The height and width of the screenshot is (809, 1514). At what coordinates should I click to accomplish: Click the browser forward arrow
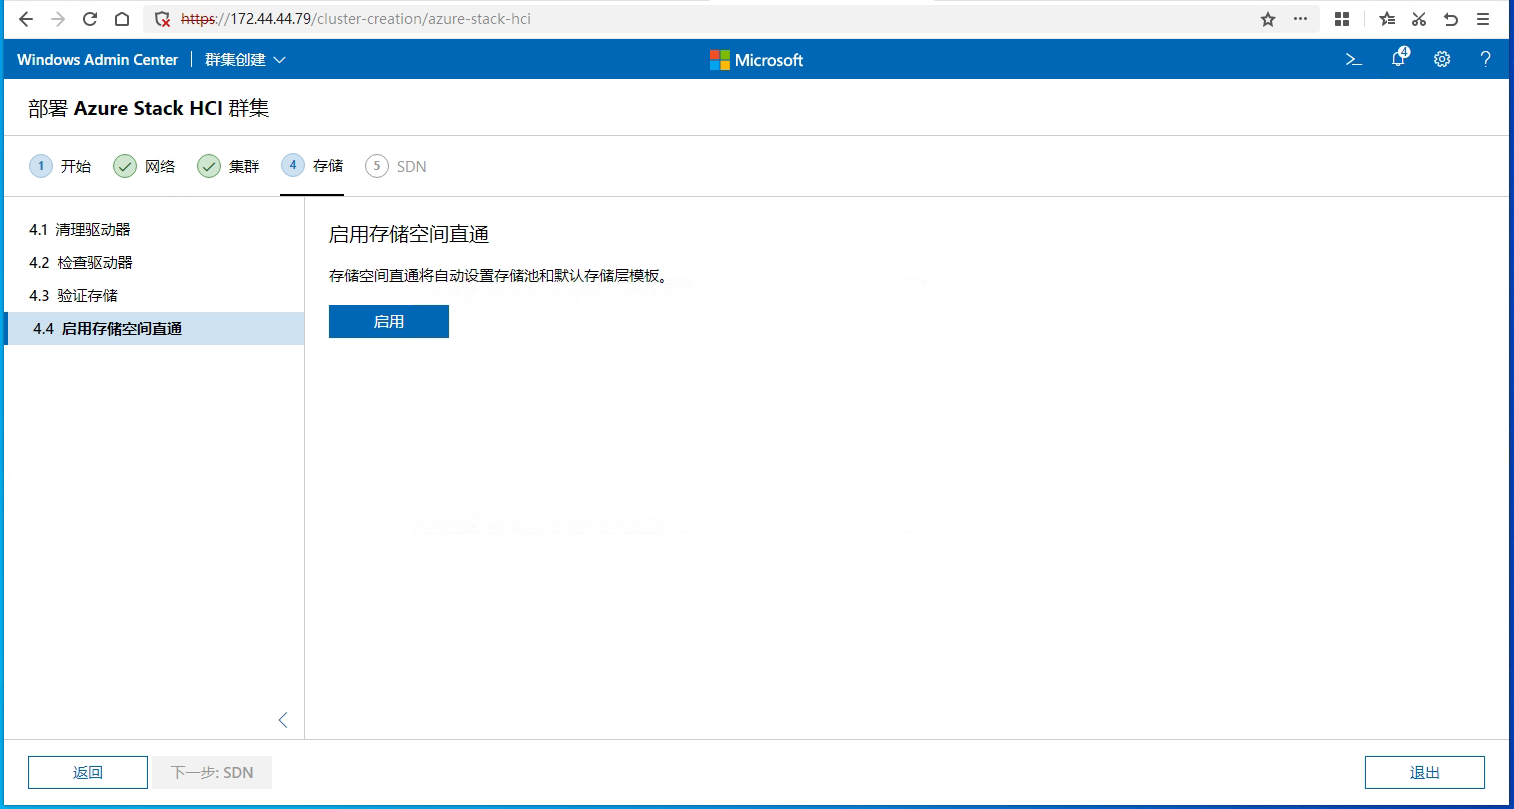pyautogui.click(x=58, y=19)
